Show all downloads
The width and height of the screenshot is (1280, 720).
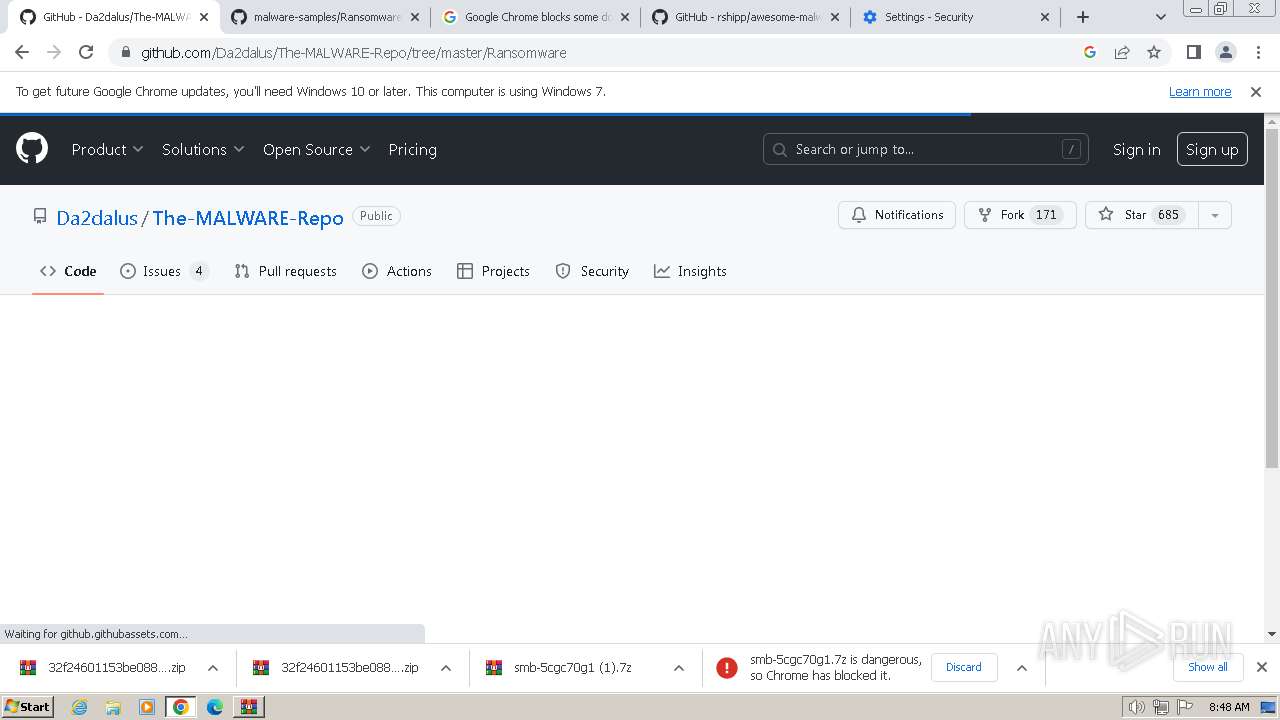1207,667
